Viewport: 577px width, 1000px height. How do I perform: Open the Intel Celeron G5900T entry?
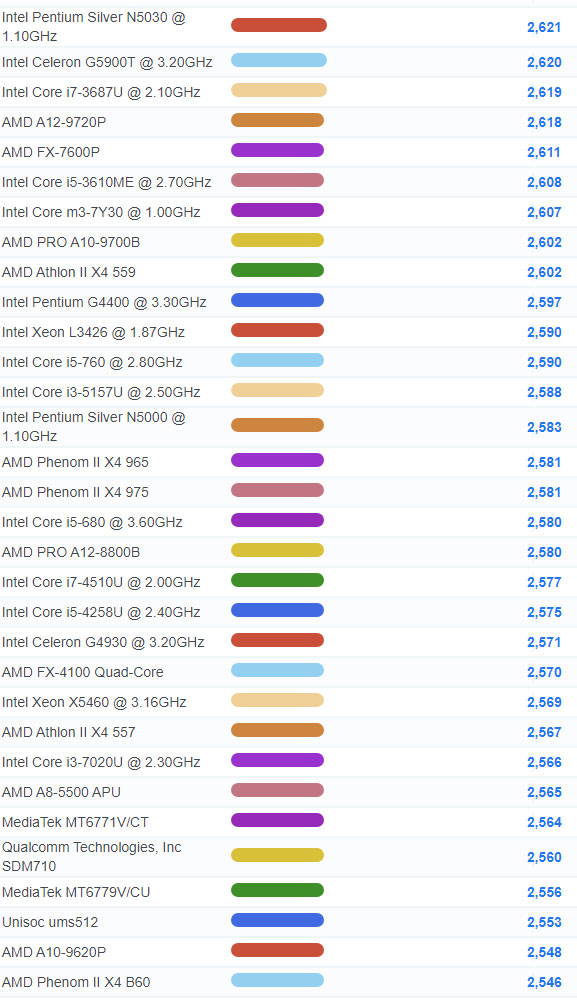point(107,62)
